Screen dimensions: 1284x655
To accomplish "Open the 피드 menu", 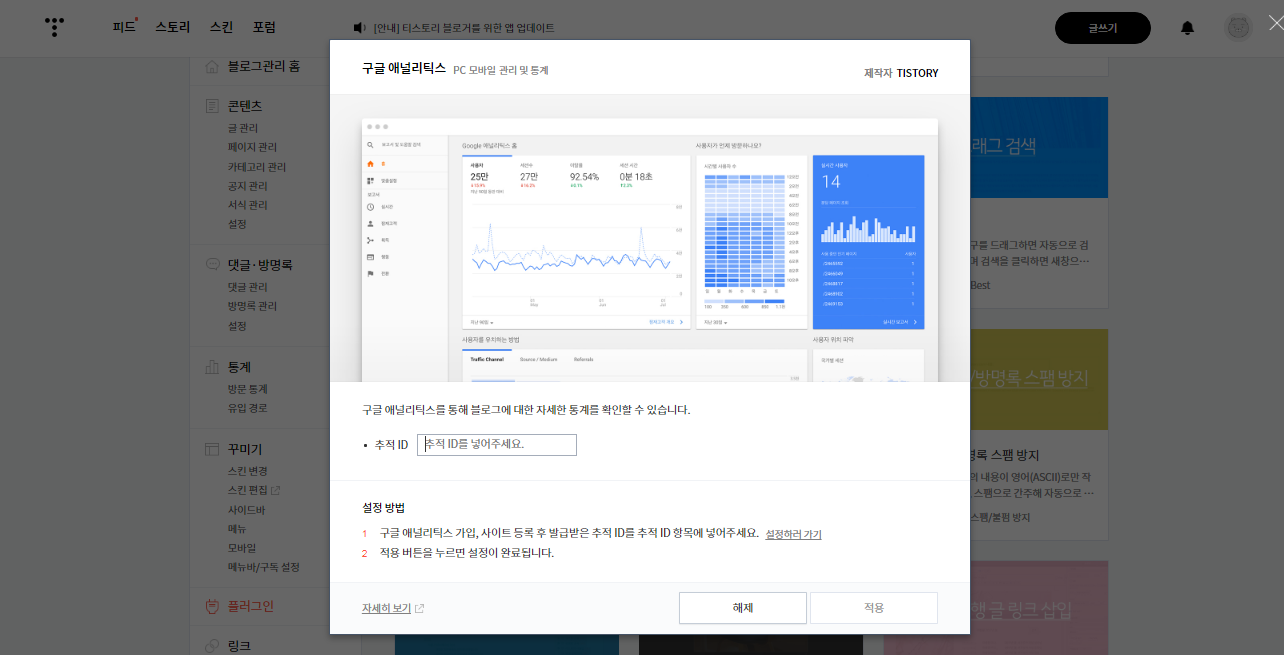I will point(124,27).
